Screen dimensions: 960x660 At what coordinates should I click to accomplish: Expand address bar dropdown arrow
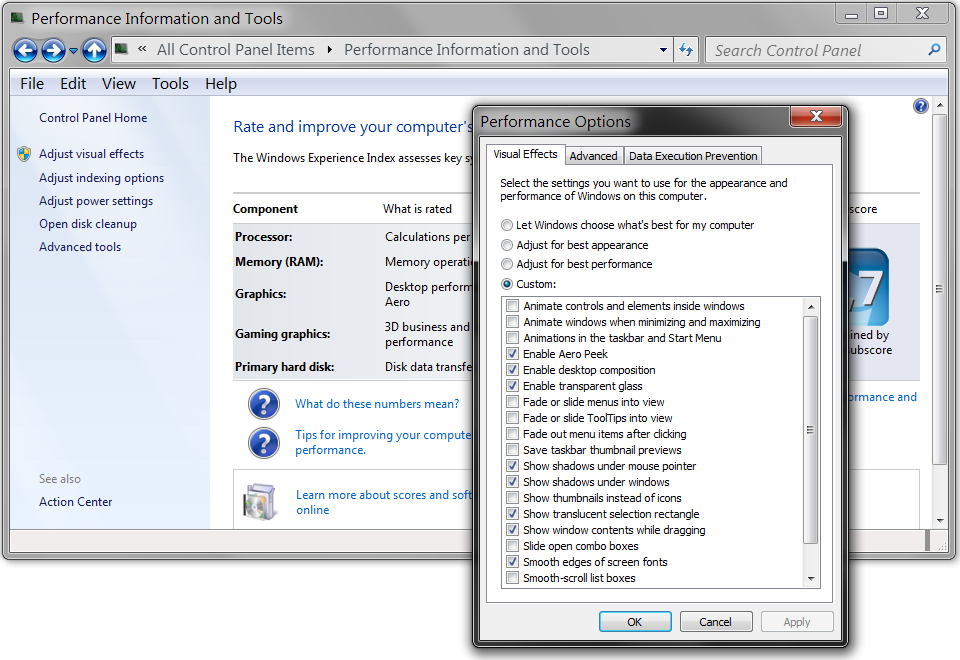(x=663, y=50)
